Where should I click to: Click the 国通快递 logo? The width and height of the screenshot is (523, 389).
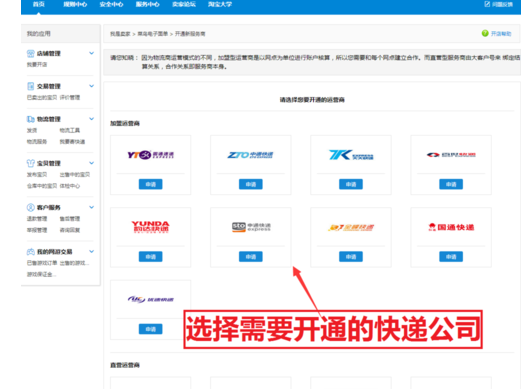pos(451,227)
